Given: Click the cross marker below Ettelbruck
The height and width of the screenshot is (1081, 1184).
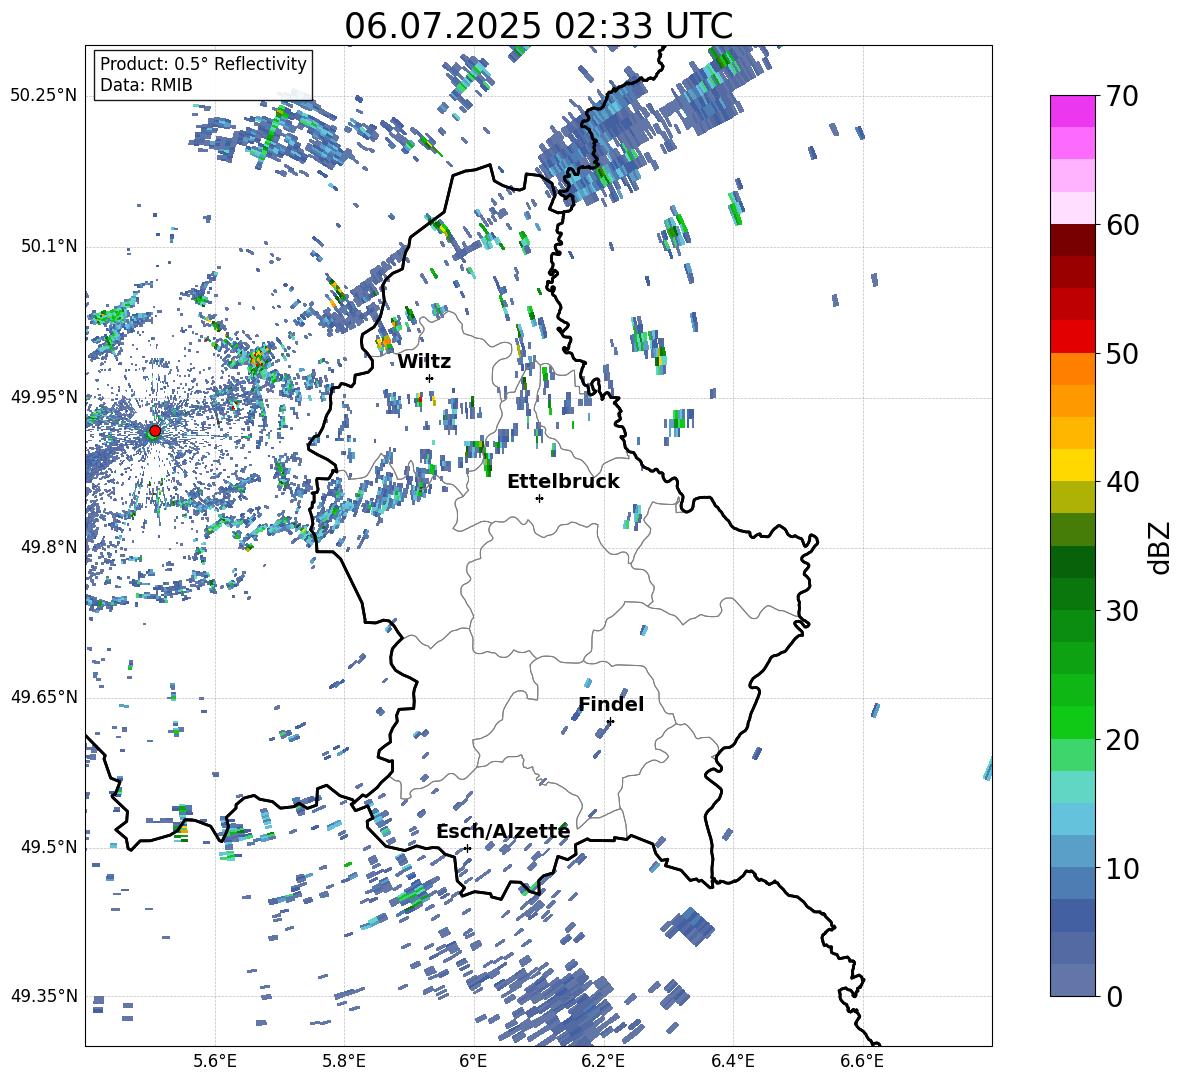Looking at the screenshot, I should coord(539,498).
